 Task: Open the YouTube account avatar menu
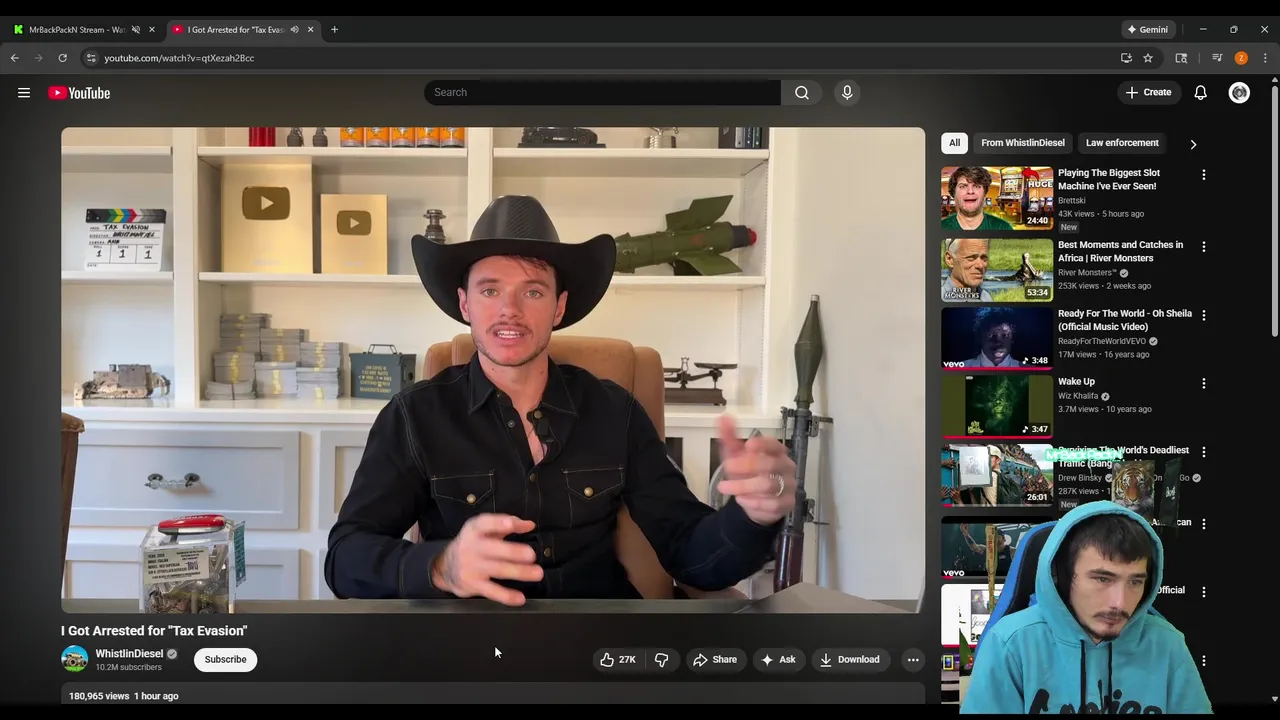(x=1239, y=93)
